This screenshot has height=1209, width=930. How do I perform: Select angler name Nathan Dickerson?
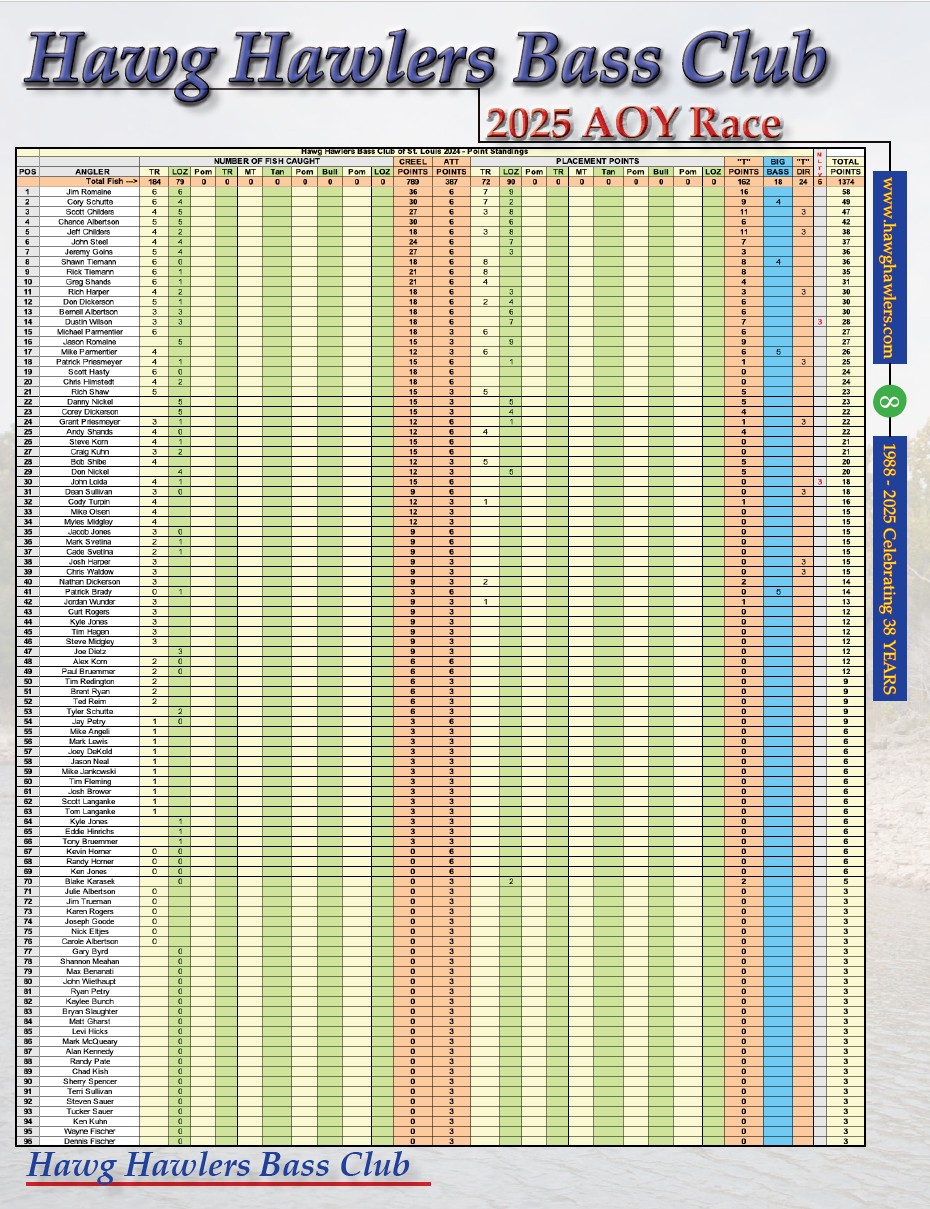(x=89, y=581)
